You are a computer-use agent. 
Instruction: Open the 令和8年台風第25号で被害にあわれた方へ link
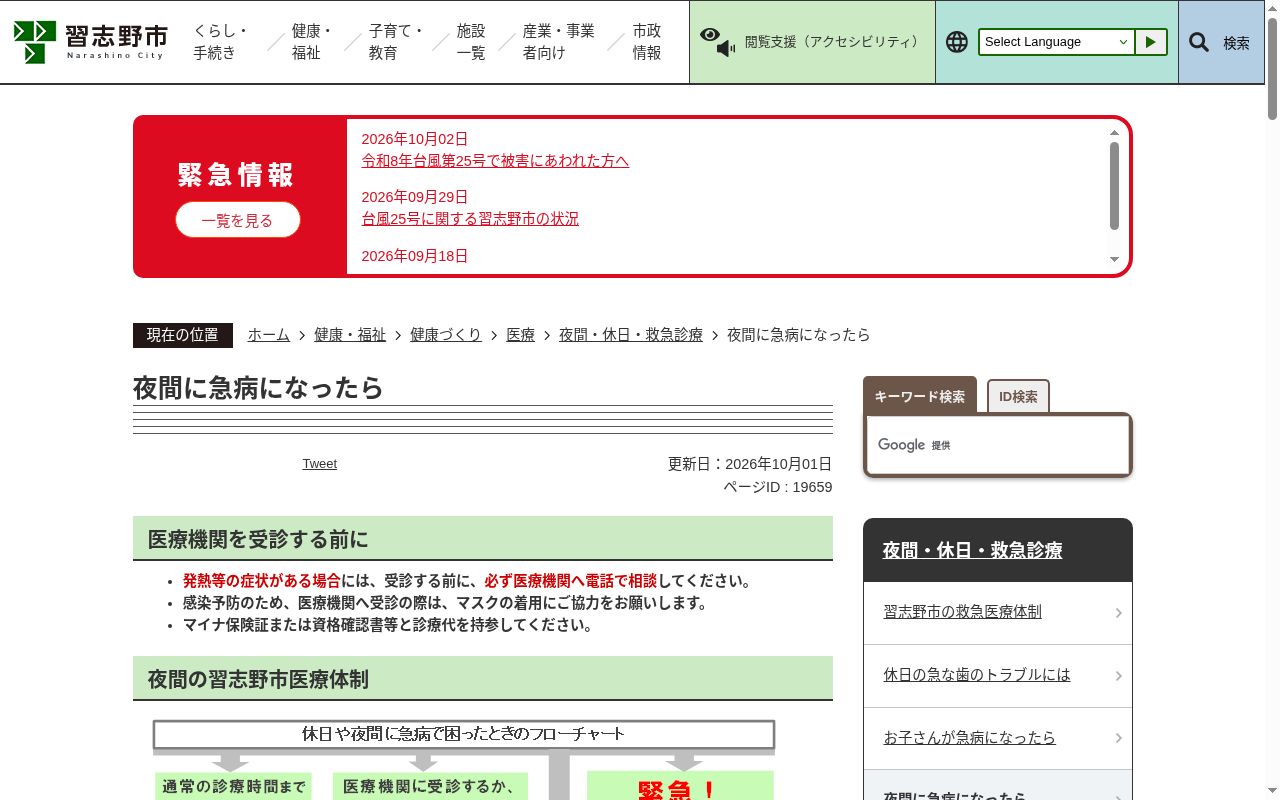(x=495, y=161)
